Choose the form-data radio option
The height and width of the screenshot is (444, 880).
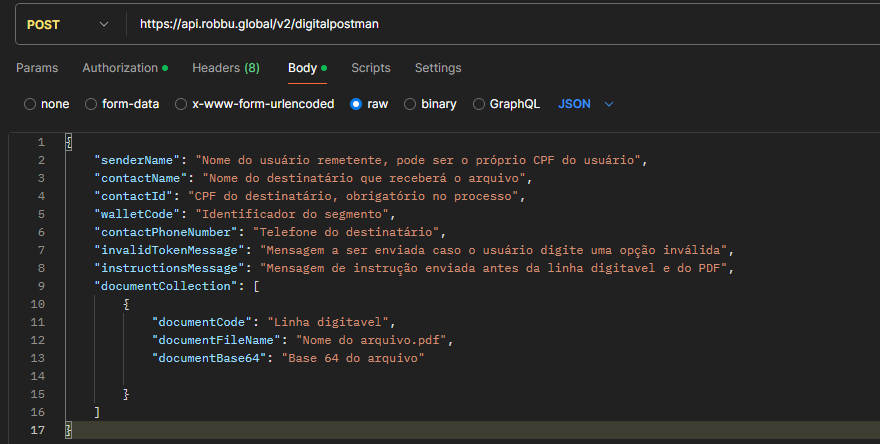click(92, 104)
